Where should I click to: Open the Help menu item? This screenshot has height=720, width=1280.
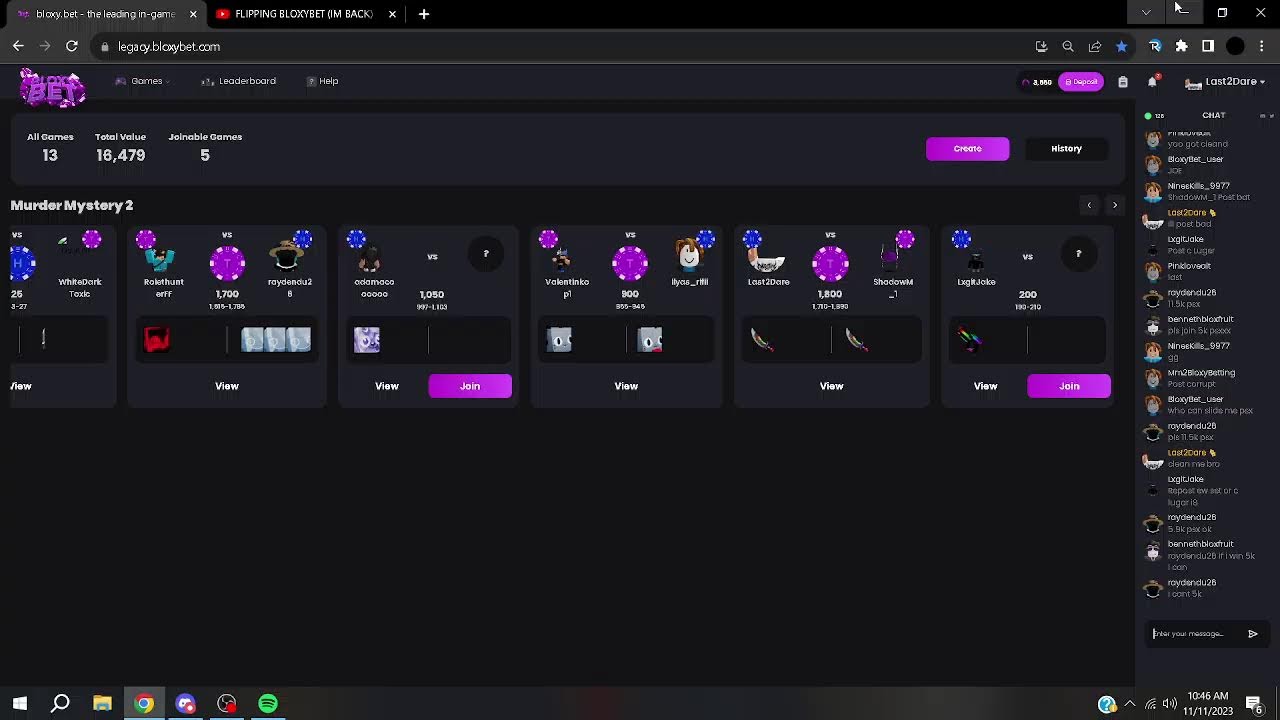(x=323, y=81)
